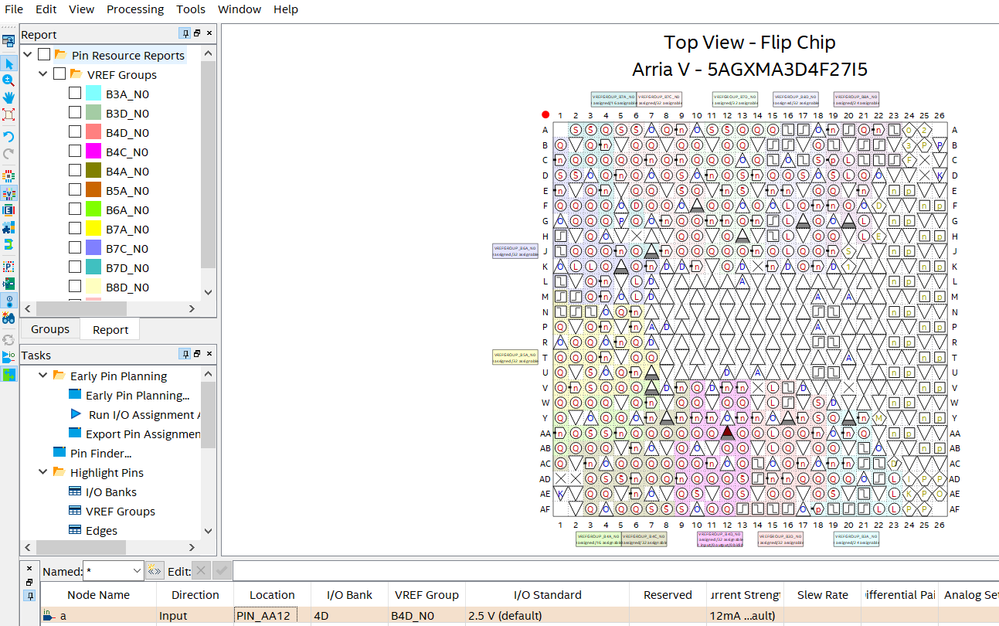999x626 pixels.
Task: Tick the Pin Resource Reports checkbox
Action: click(44, 55)
